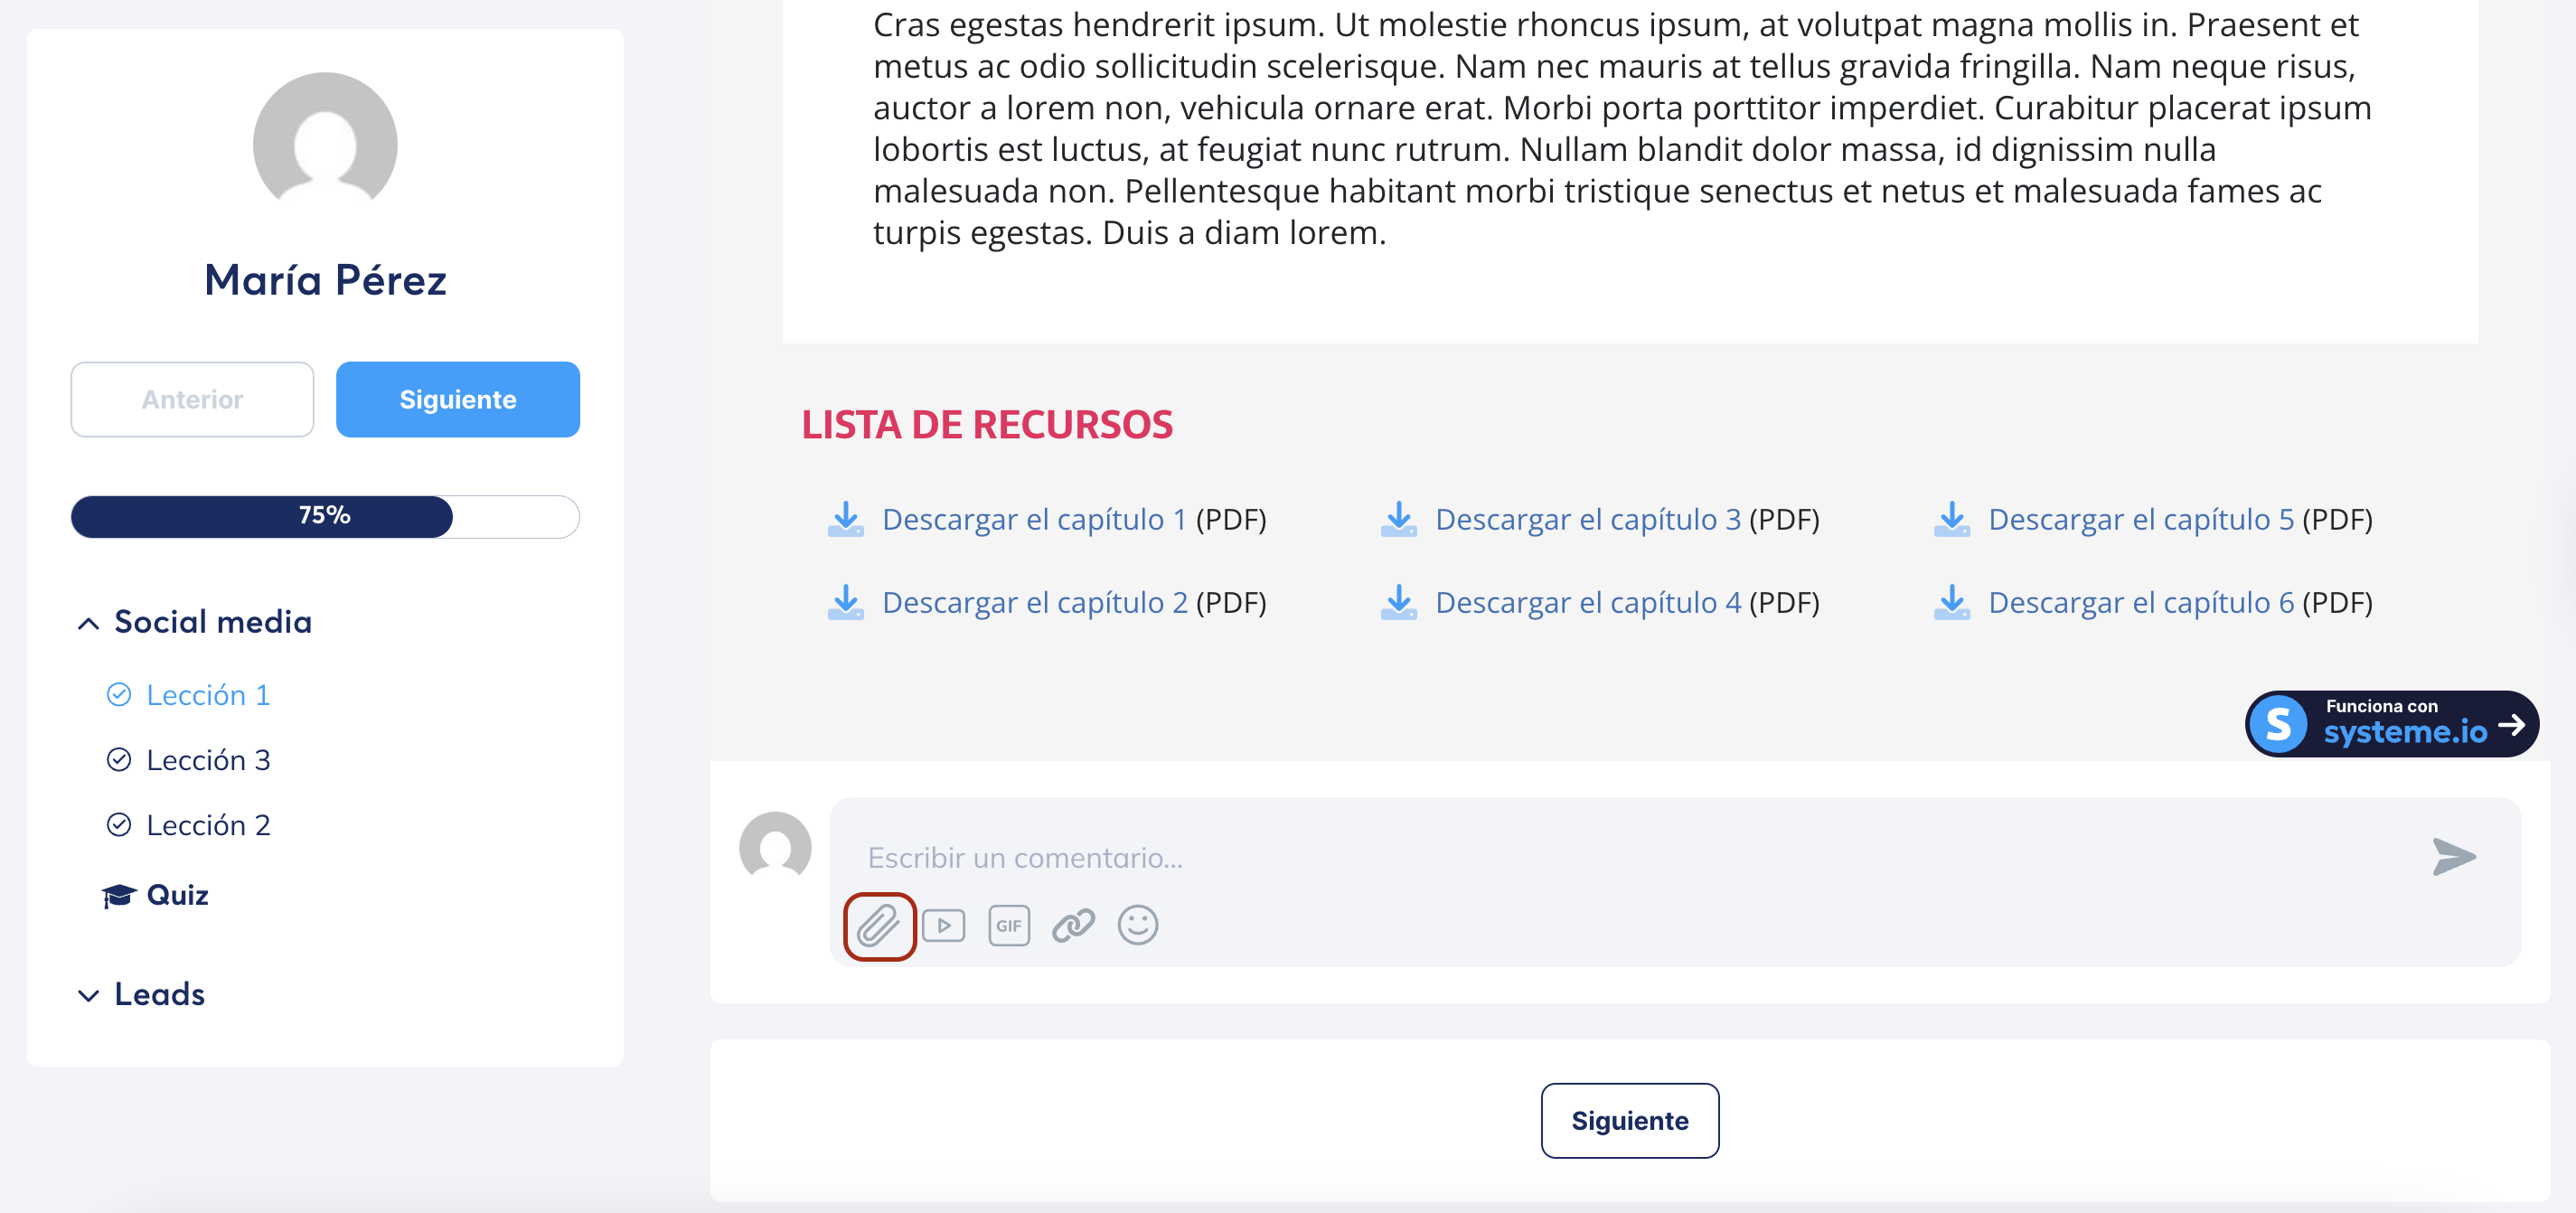Image resolution: width=2576 pixels, height=1213 pixels.
Task: Click the GIF icon in comment toolbar
Action: (1008, 926)
